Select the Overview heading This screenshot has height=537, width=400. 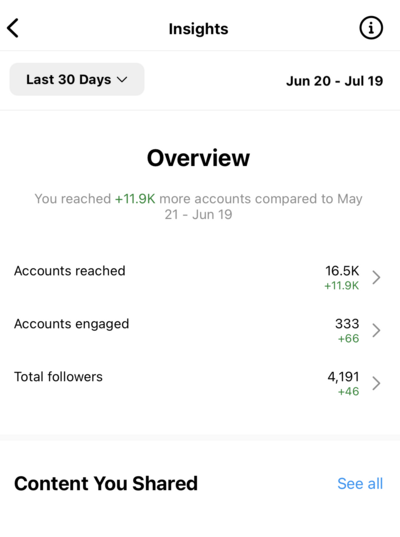198,158
